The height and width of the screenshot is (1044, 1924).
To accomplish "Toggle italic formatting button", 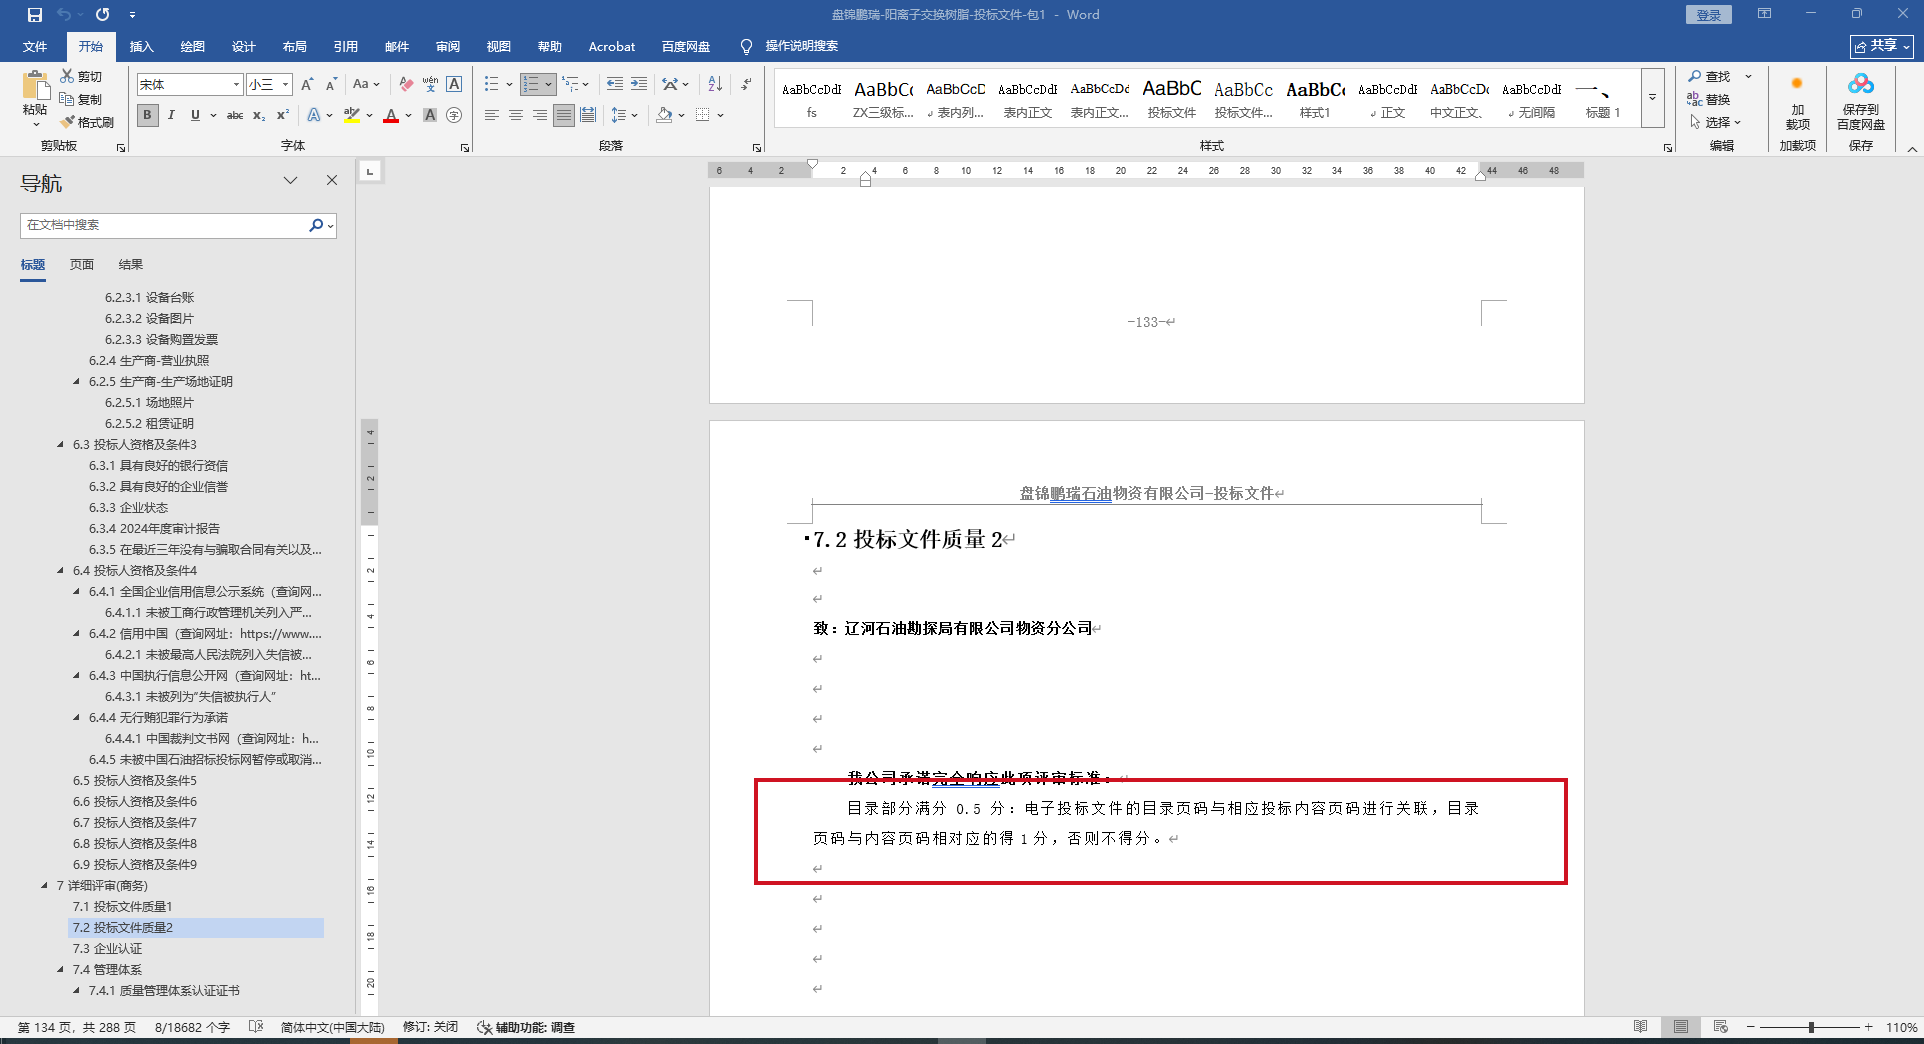I will point(171,116).
